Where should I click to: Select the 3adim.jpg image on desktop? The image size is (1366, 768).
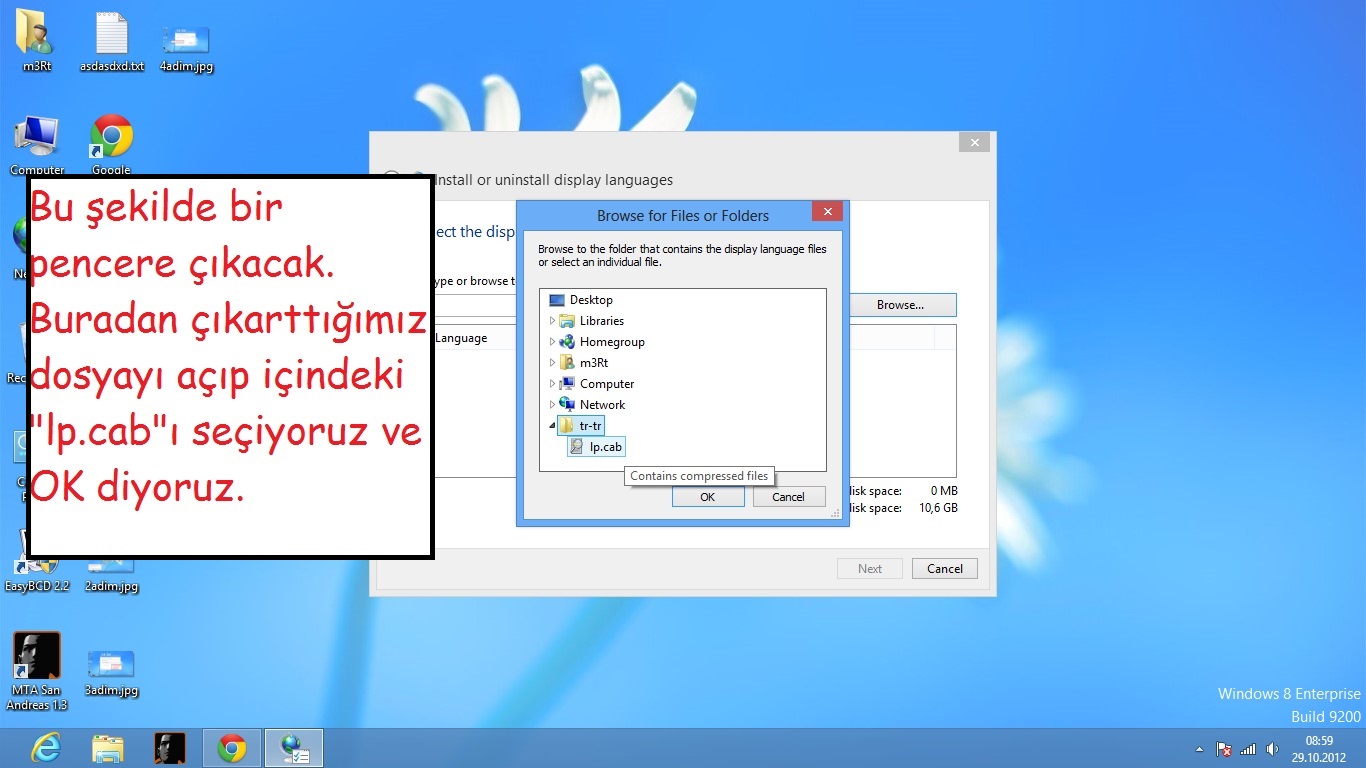click(111, 673)
